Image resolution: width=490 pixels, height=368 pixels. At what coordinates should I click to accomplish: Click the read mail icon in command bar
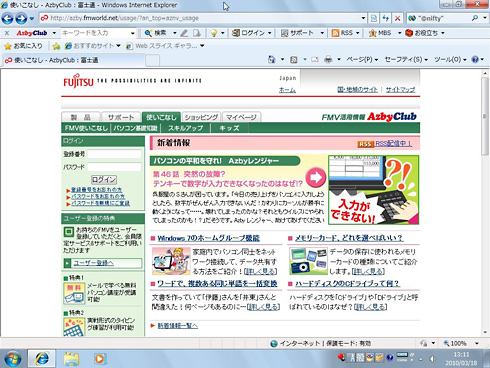pyautogui.click(x=315, y=60)
